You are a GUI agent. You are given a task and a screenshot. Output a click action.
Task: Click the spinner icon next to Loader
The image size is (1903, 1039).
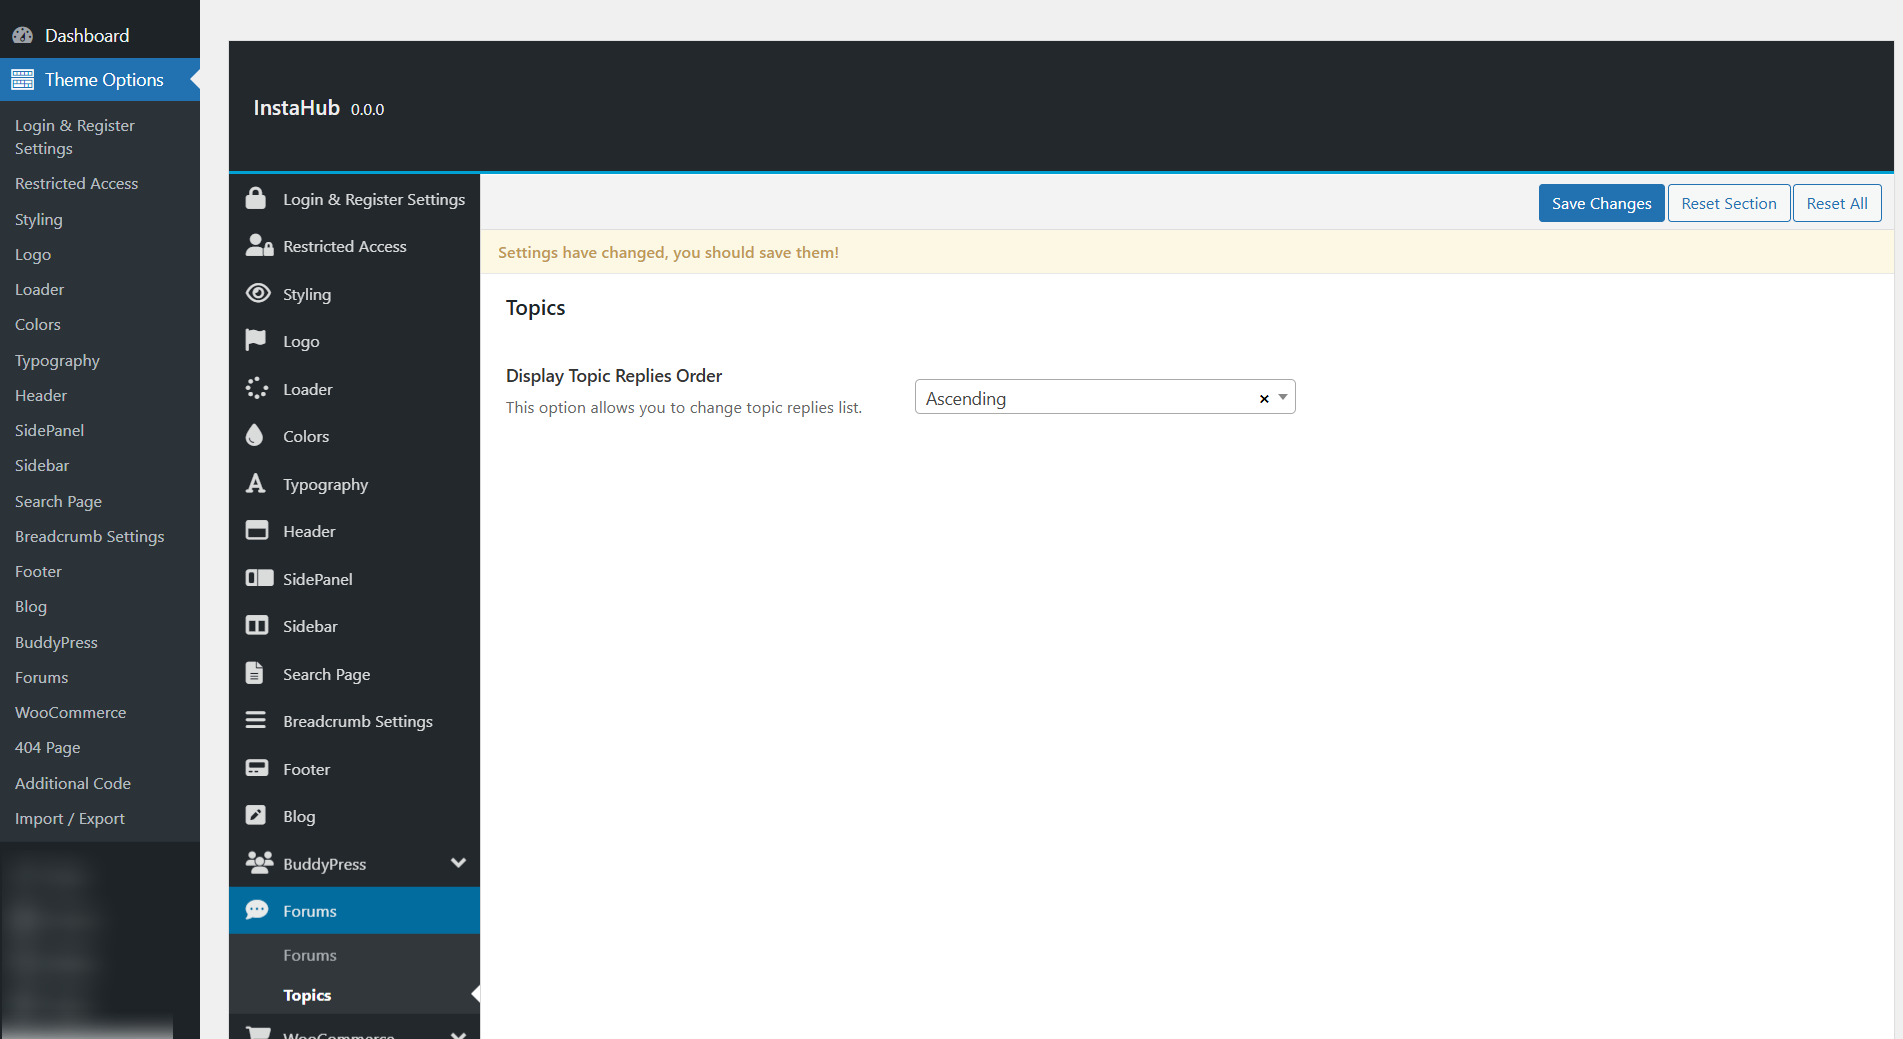tap(257, 388)
